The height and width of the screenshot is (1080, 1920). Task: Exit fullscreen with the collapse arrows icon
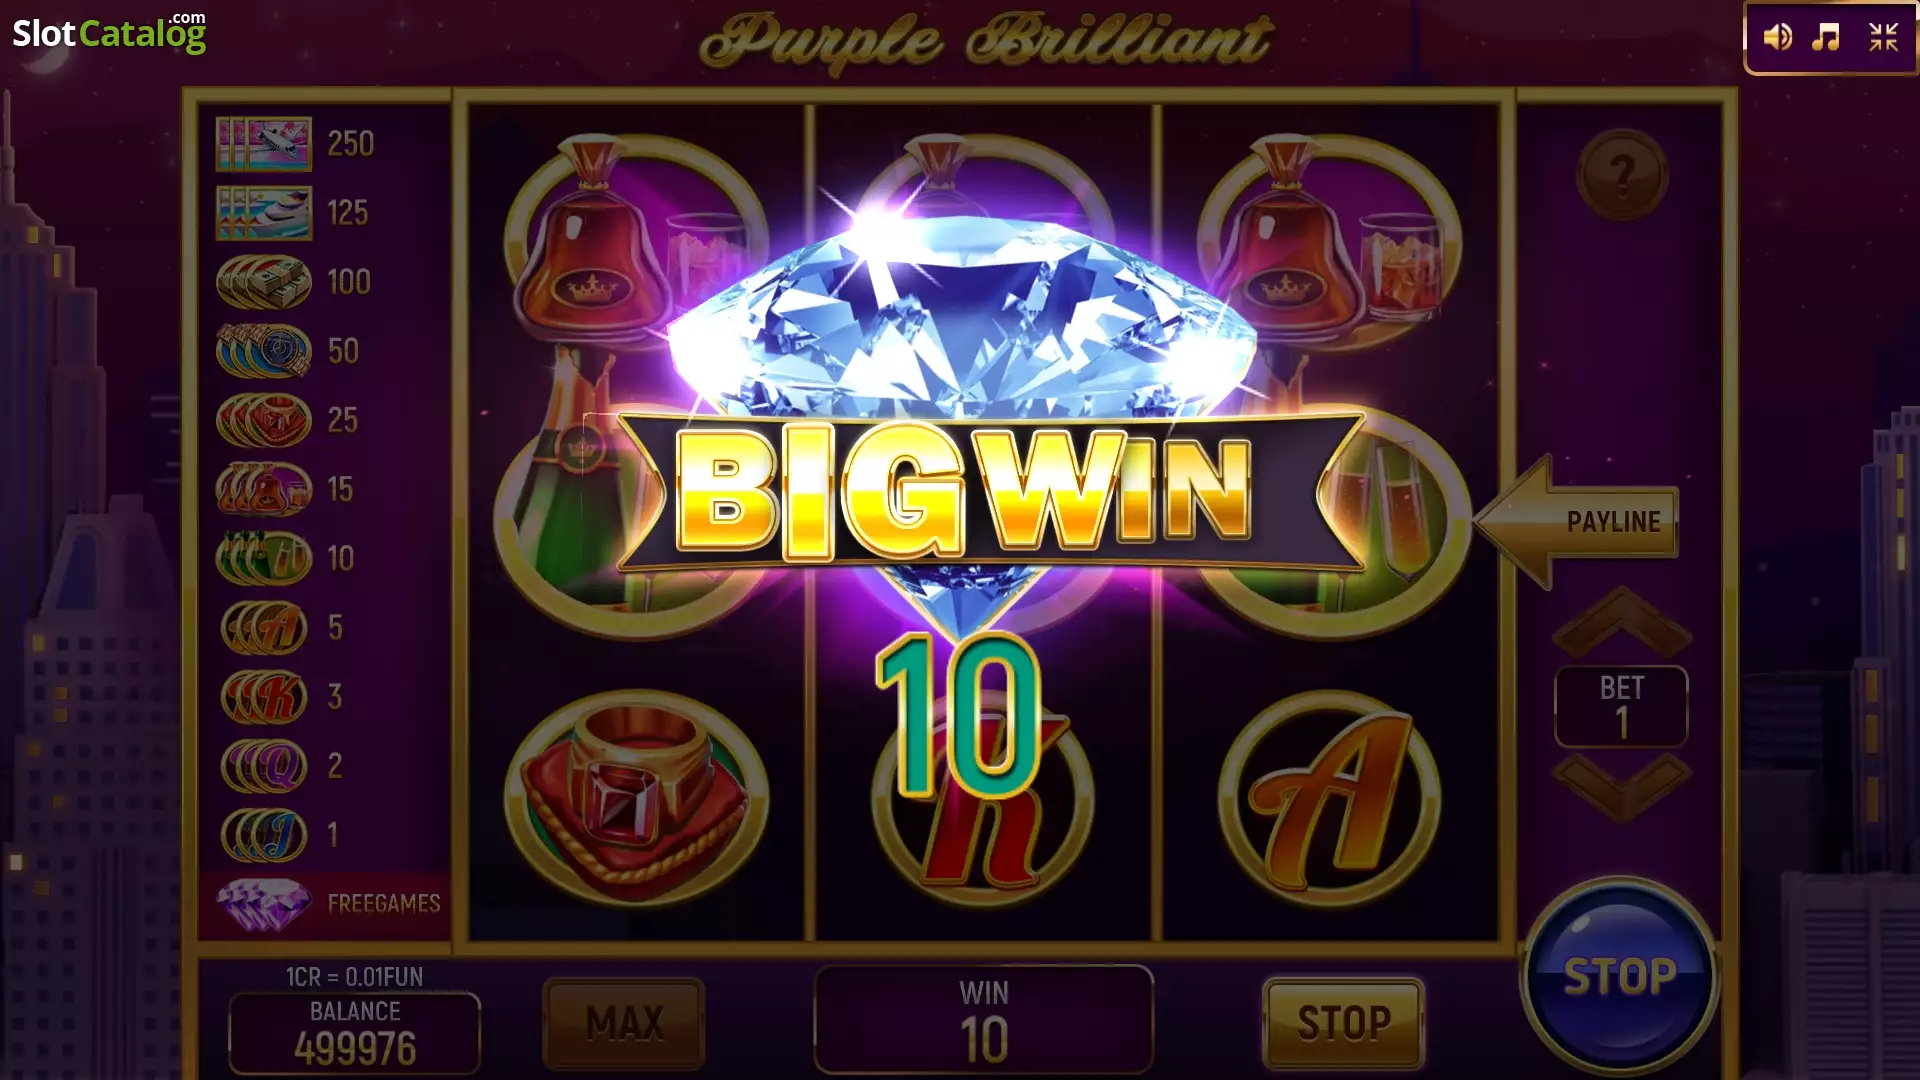point(1883,38)
